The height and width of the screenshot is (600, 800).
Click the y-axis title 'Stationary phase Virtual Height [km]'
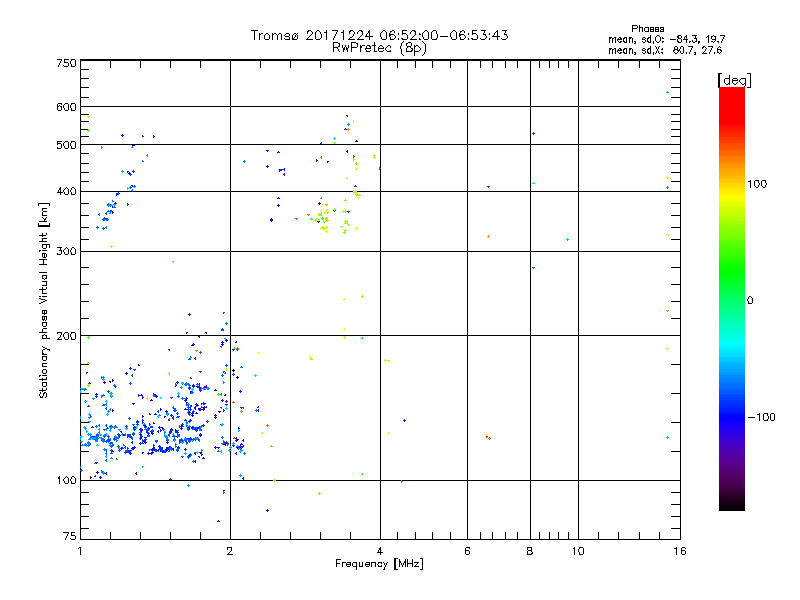pos(44,301)
